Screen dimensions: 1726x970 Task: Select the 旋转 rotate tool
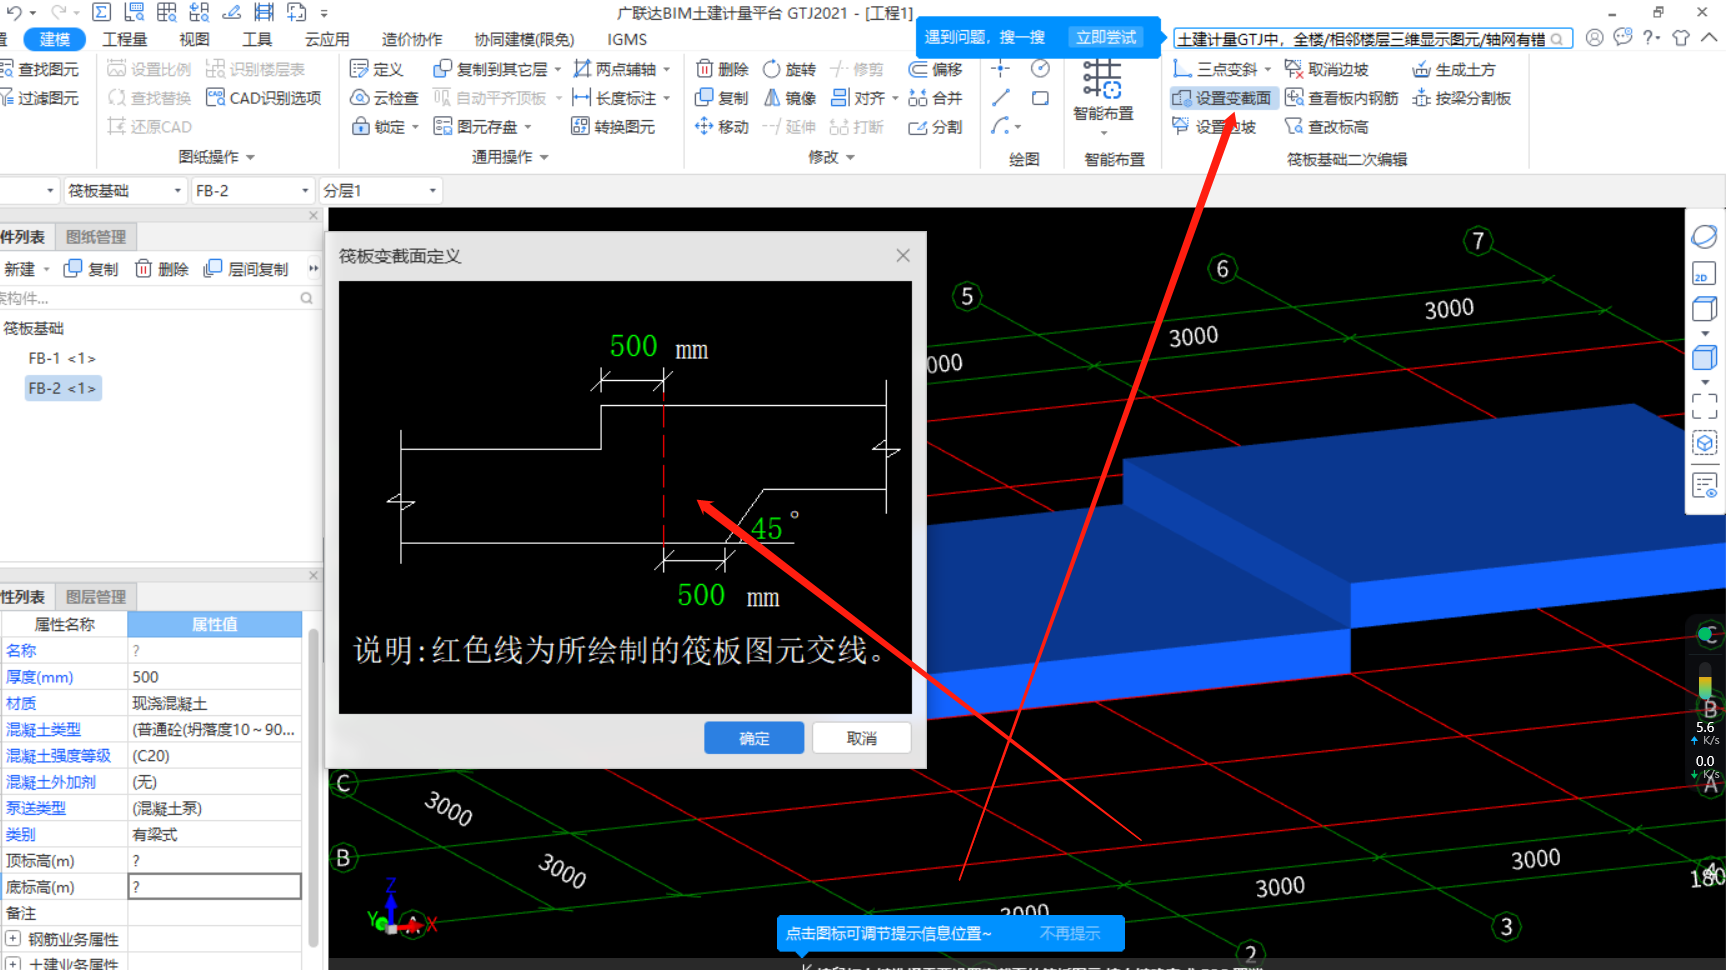[789, 69]
